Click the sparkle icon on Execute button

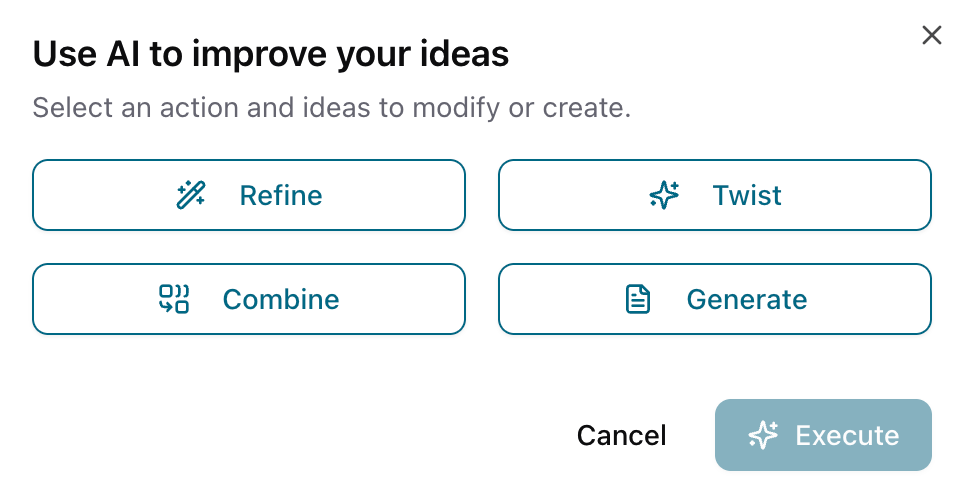coord(763,435)
